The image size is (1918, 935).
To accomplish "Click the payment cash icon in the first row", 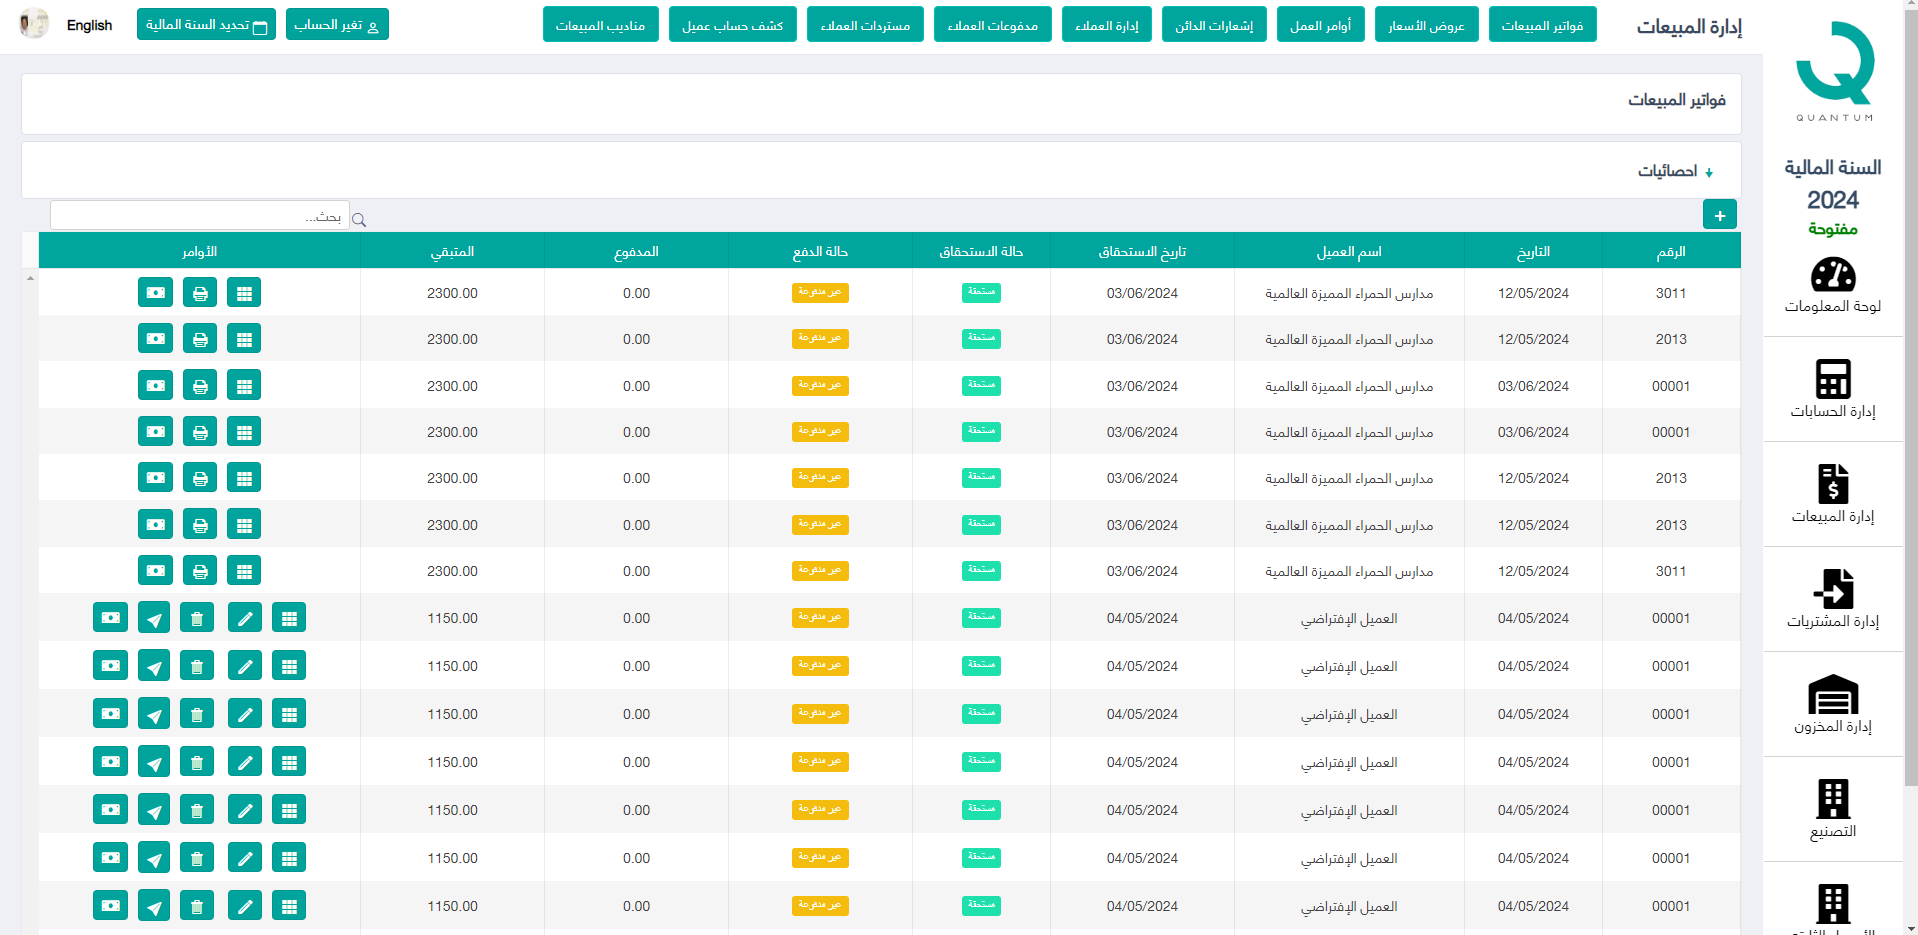I will (155, 293).
